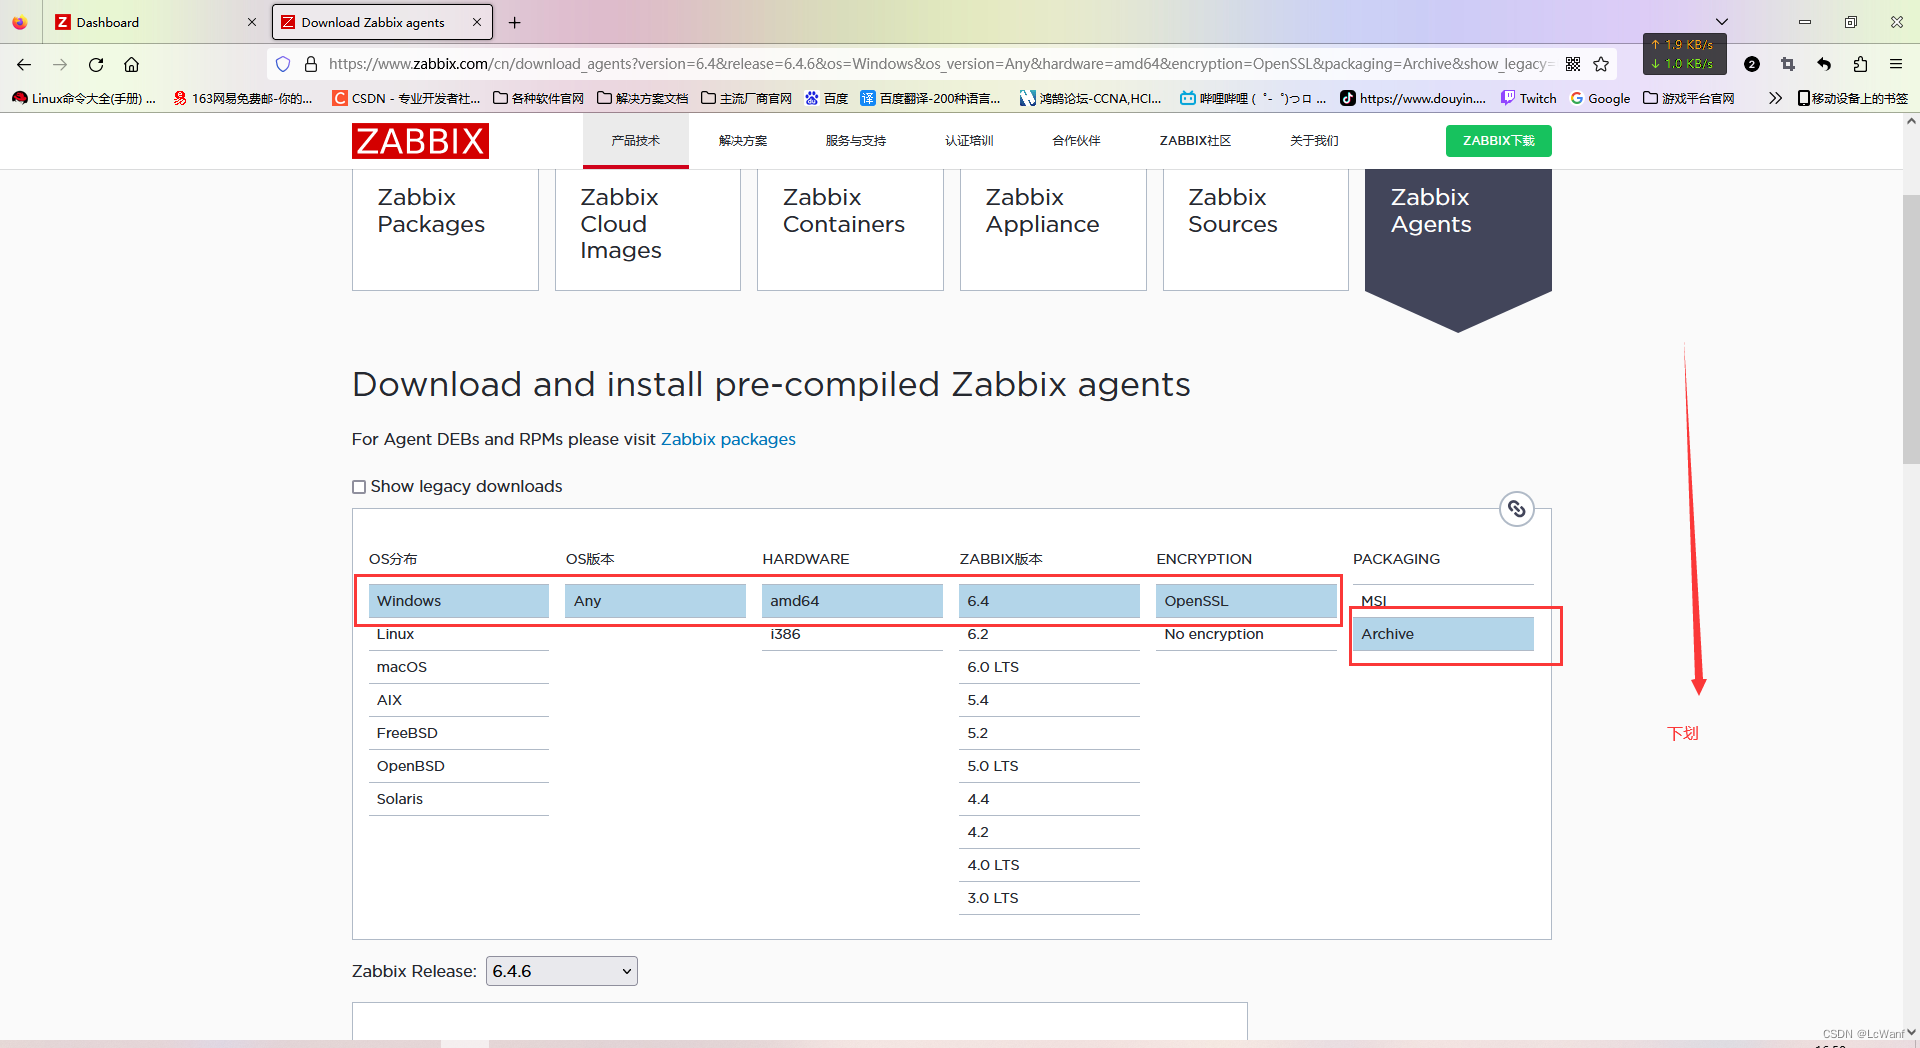This screenshot has height=1048, width=1920.
Task: Open the 服务与支持 menu
Action: [856, 141]
